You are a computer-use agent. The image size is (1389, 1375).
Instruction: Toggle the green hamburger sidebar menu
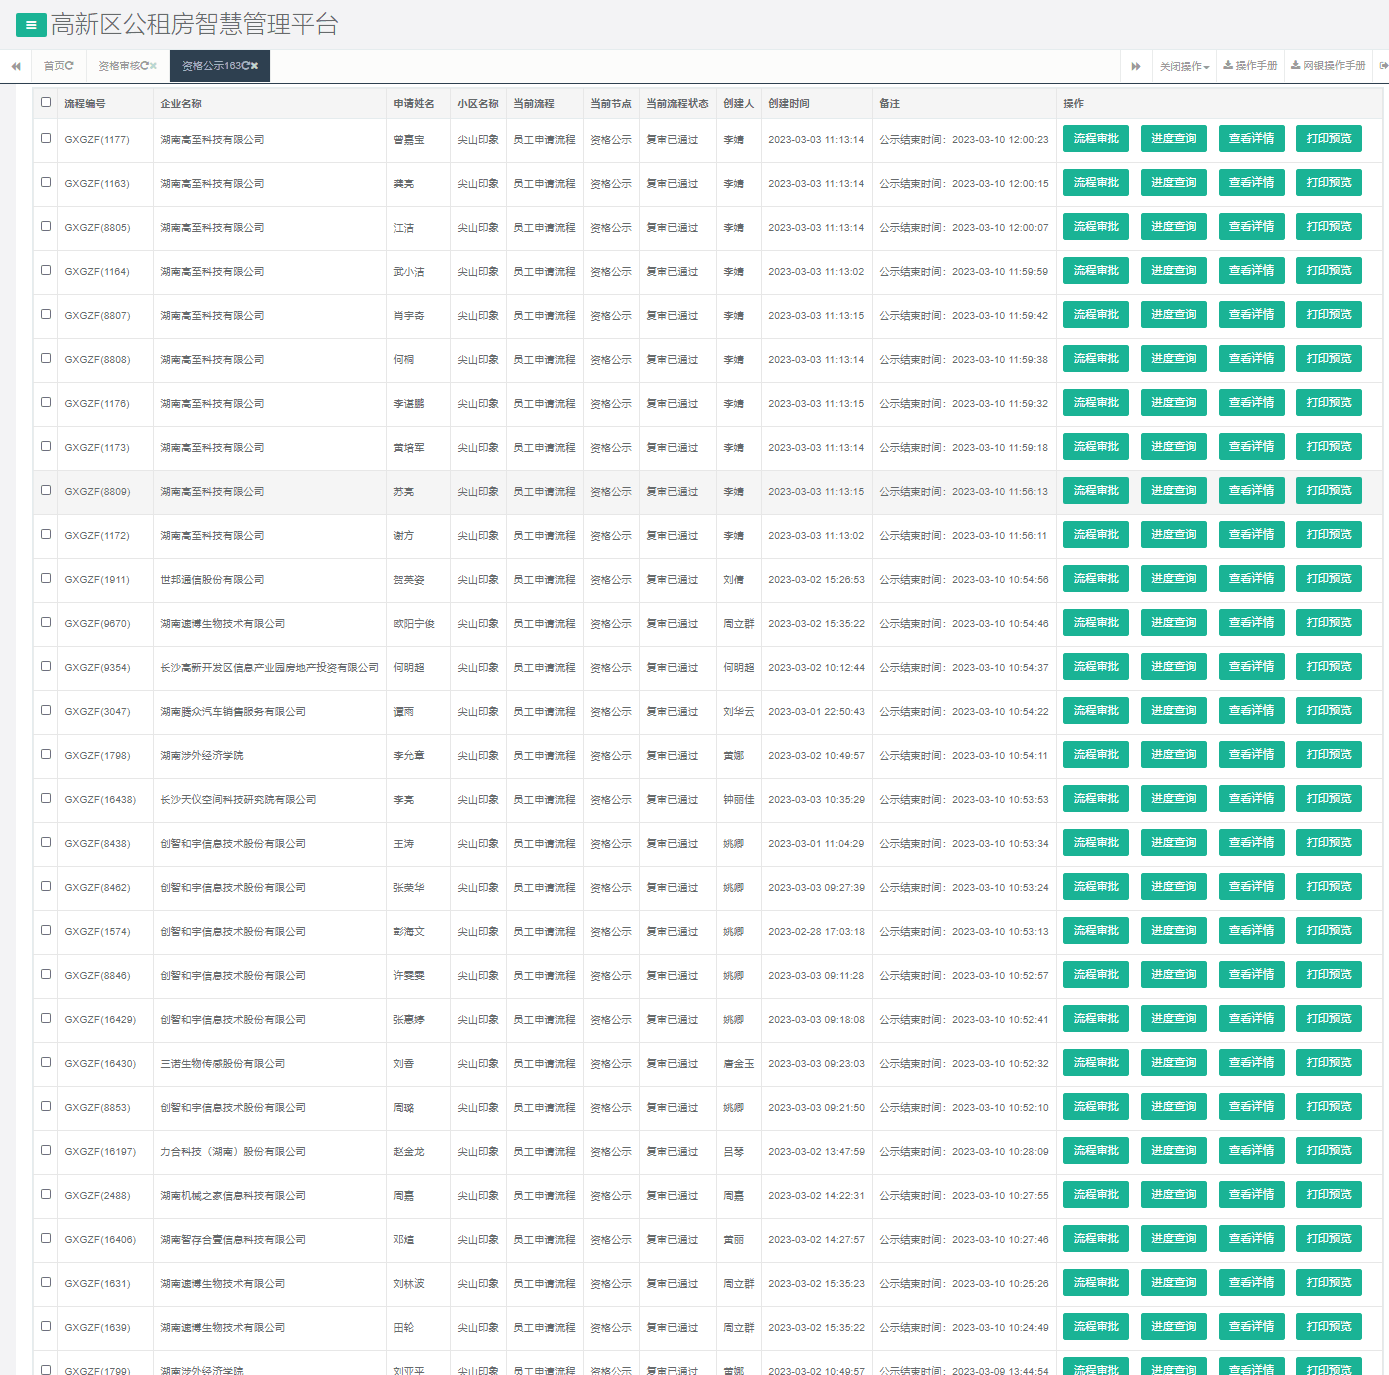click(30, 25)
